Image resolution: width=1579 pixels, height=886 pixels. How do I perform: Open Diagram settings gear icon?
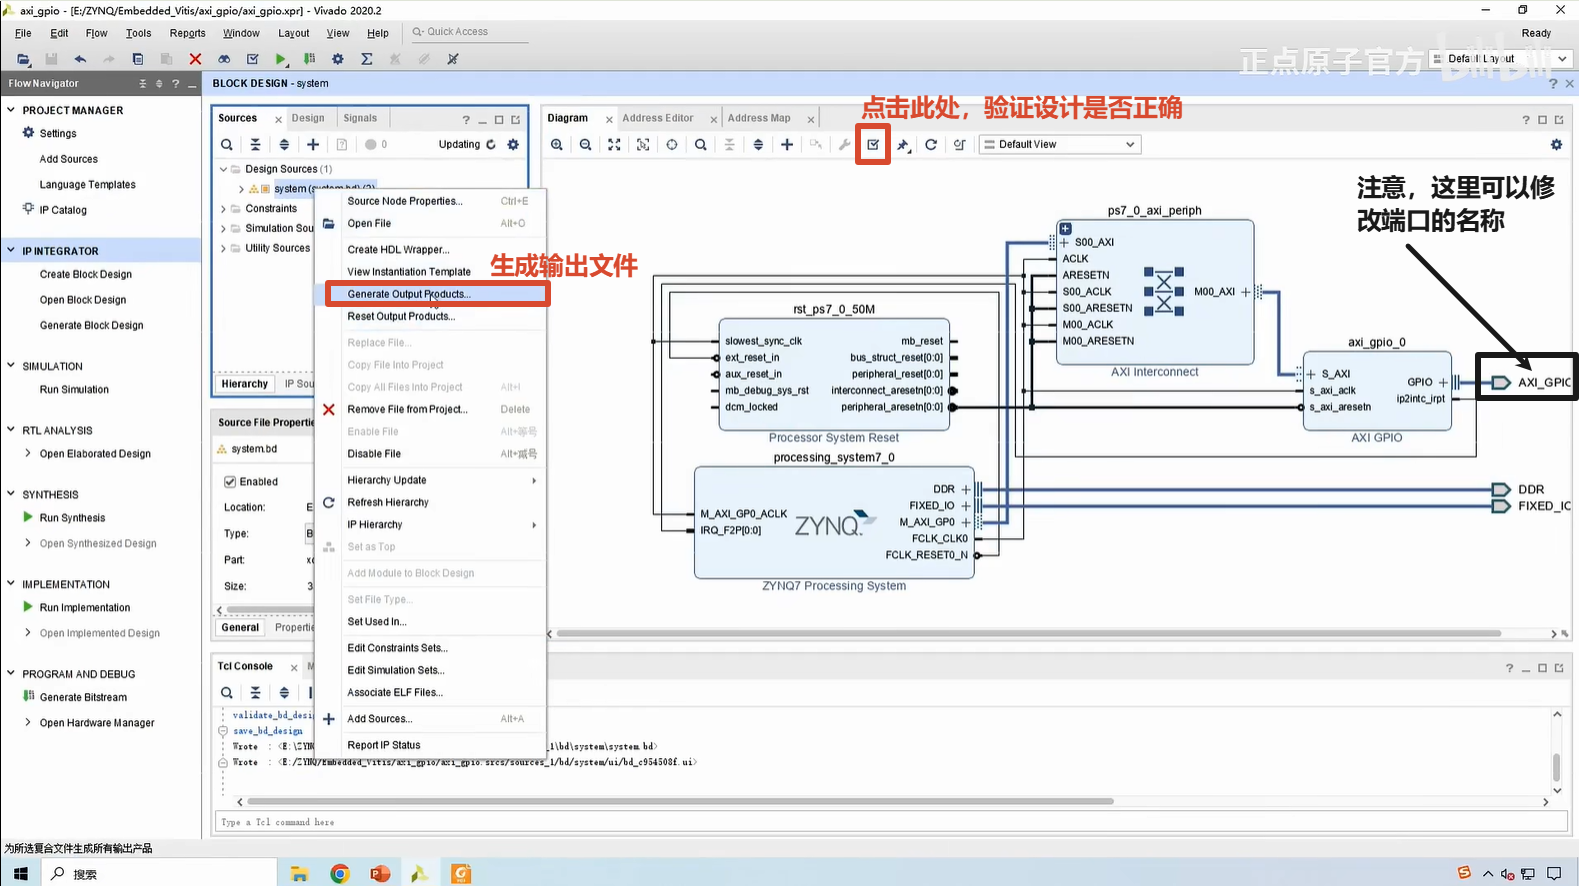coord(1556,145)
